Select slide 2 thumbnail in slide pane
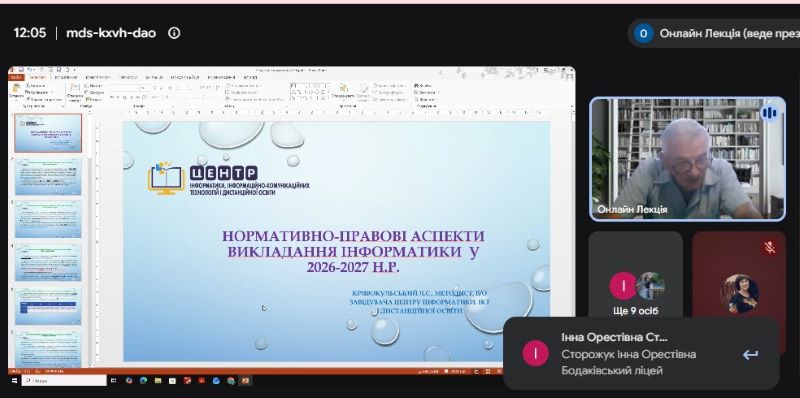Screen dimensions: 800x398 48,176
